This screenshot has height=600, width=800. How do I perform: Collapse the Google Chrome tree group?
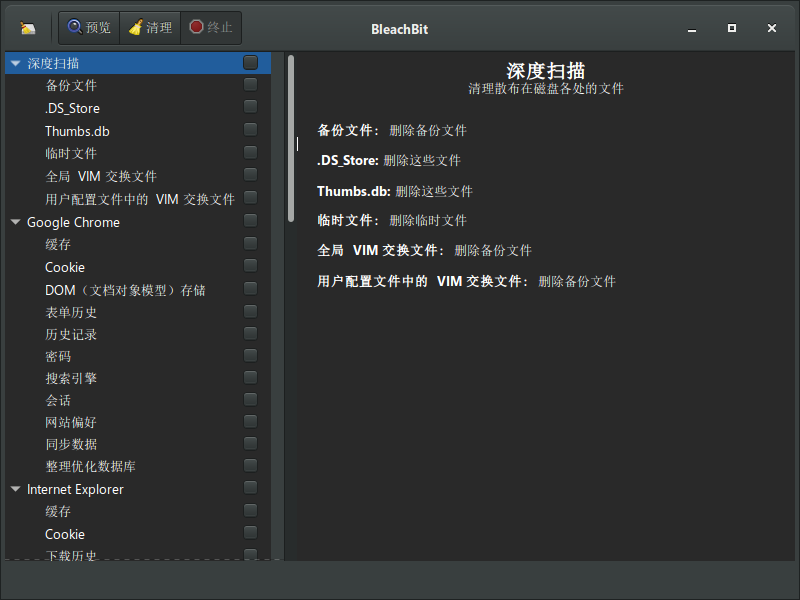(x=15, y=222)
